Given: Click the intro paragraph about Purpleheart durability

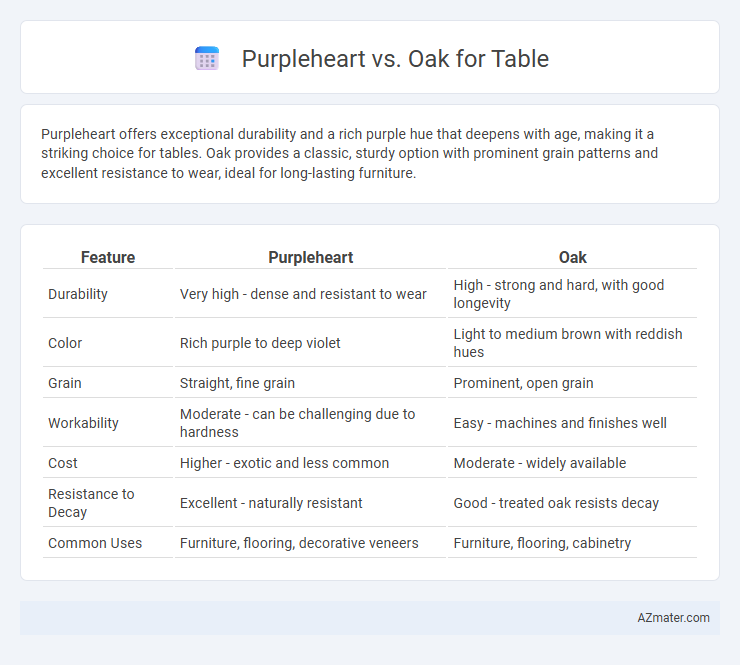Looking at the screenshot, I should click(x=349, y=153).
